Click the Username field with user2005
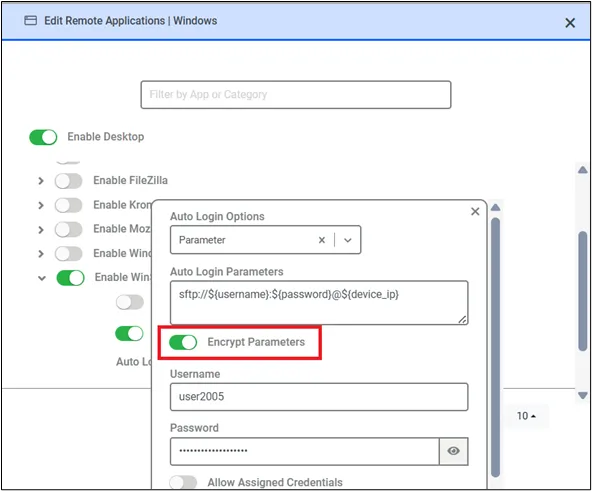 pos(319,397)
